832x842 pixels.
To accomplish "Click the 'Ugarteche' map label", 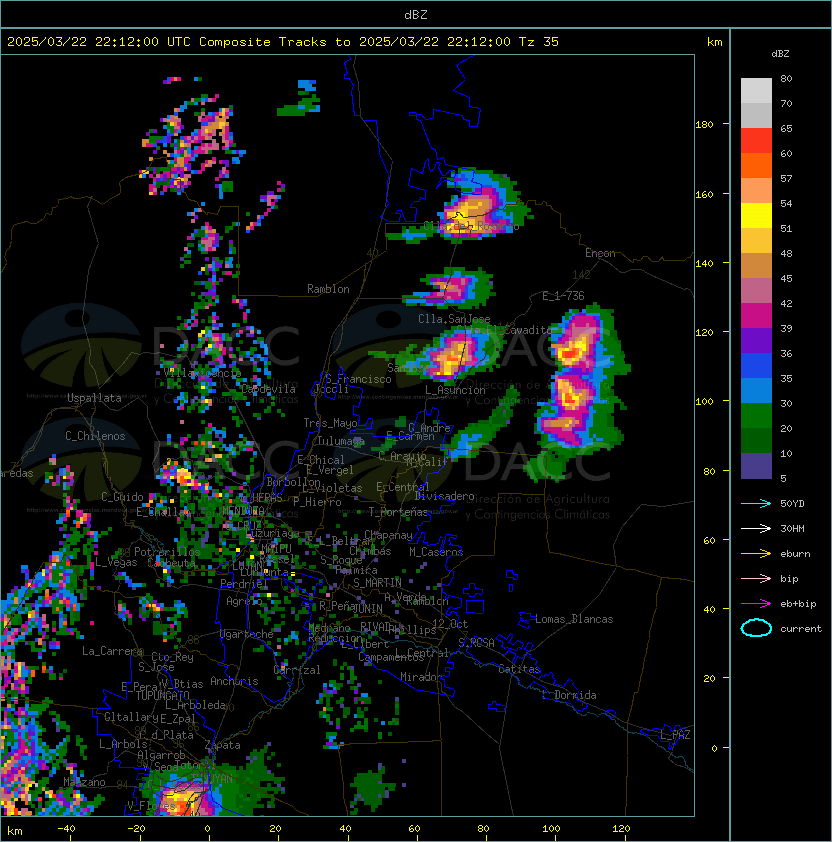I will (x=247, y=634).
